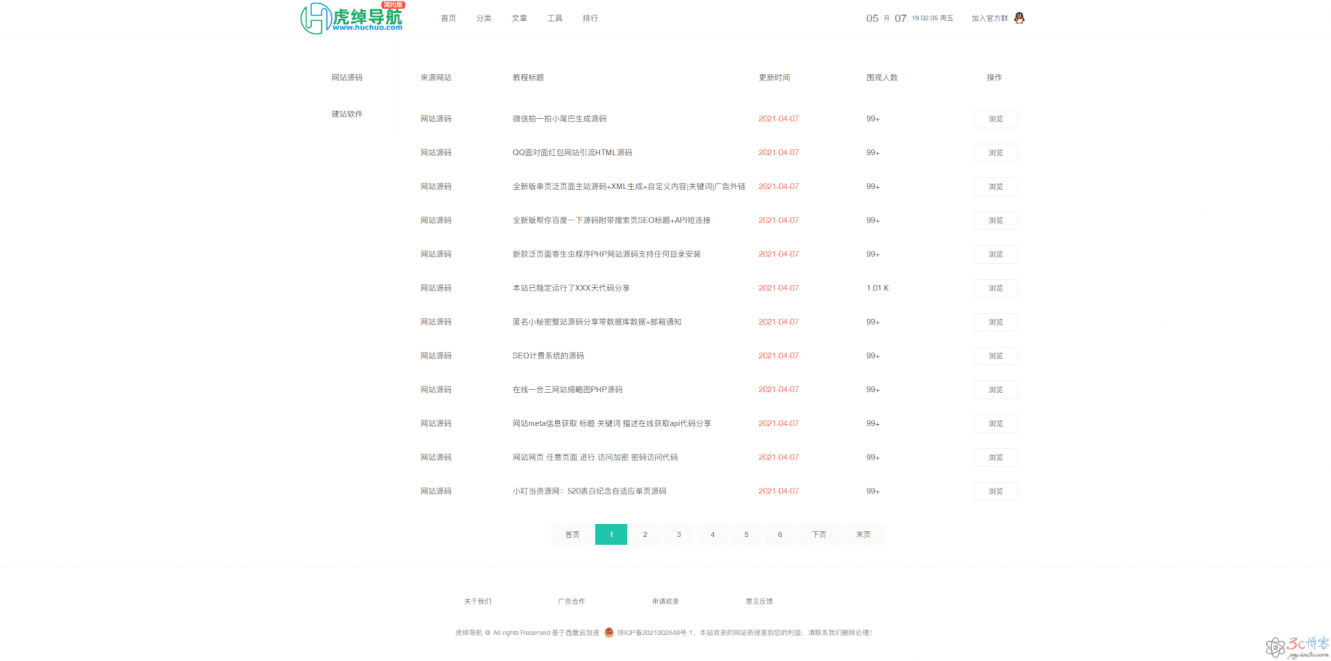The height and width of the screenshot is (661, 1331).
Task: Click 更新时间 column header
Action: coord(774,77)
